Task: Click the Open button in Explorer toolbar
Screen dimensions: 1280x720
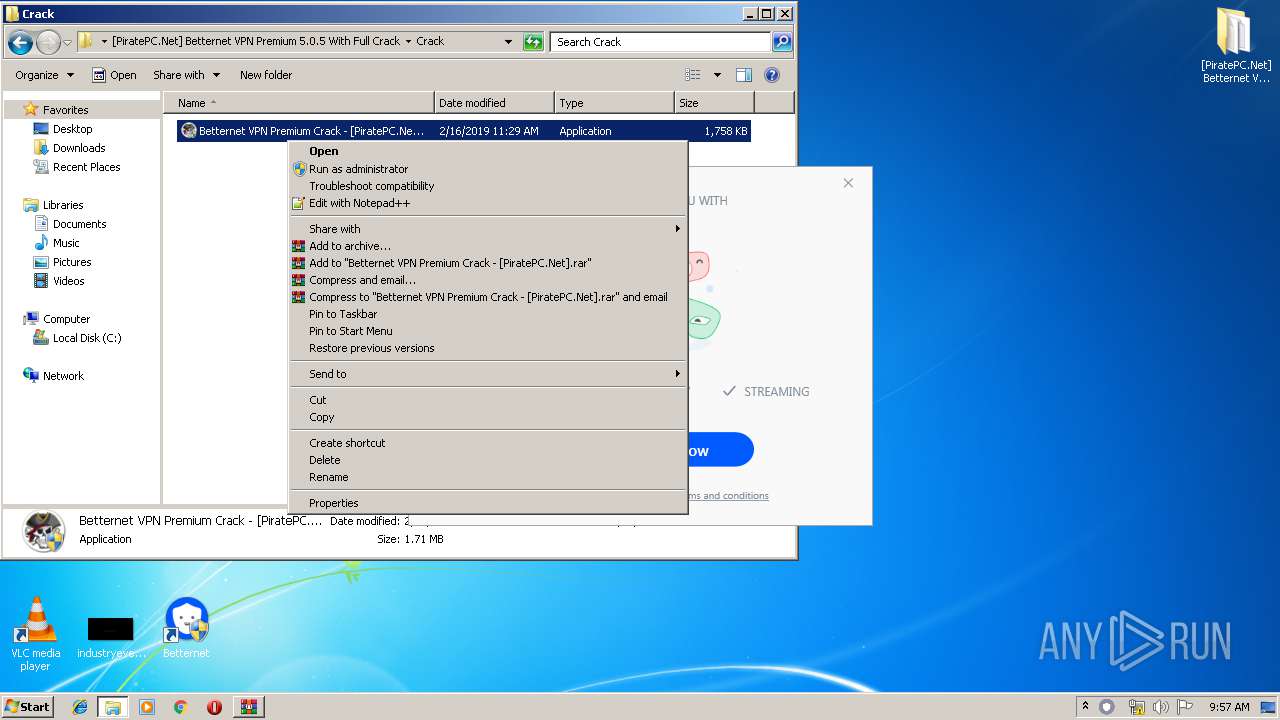Action: [114, 75]
